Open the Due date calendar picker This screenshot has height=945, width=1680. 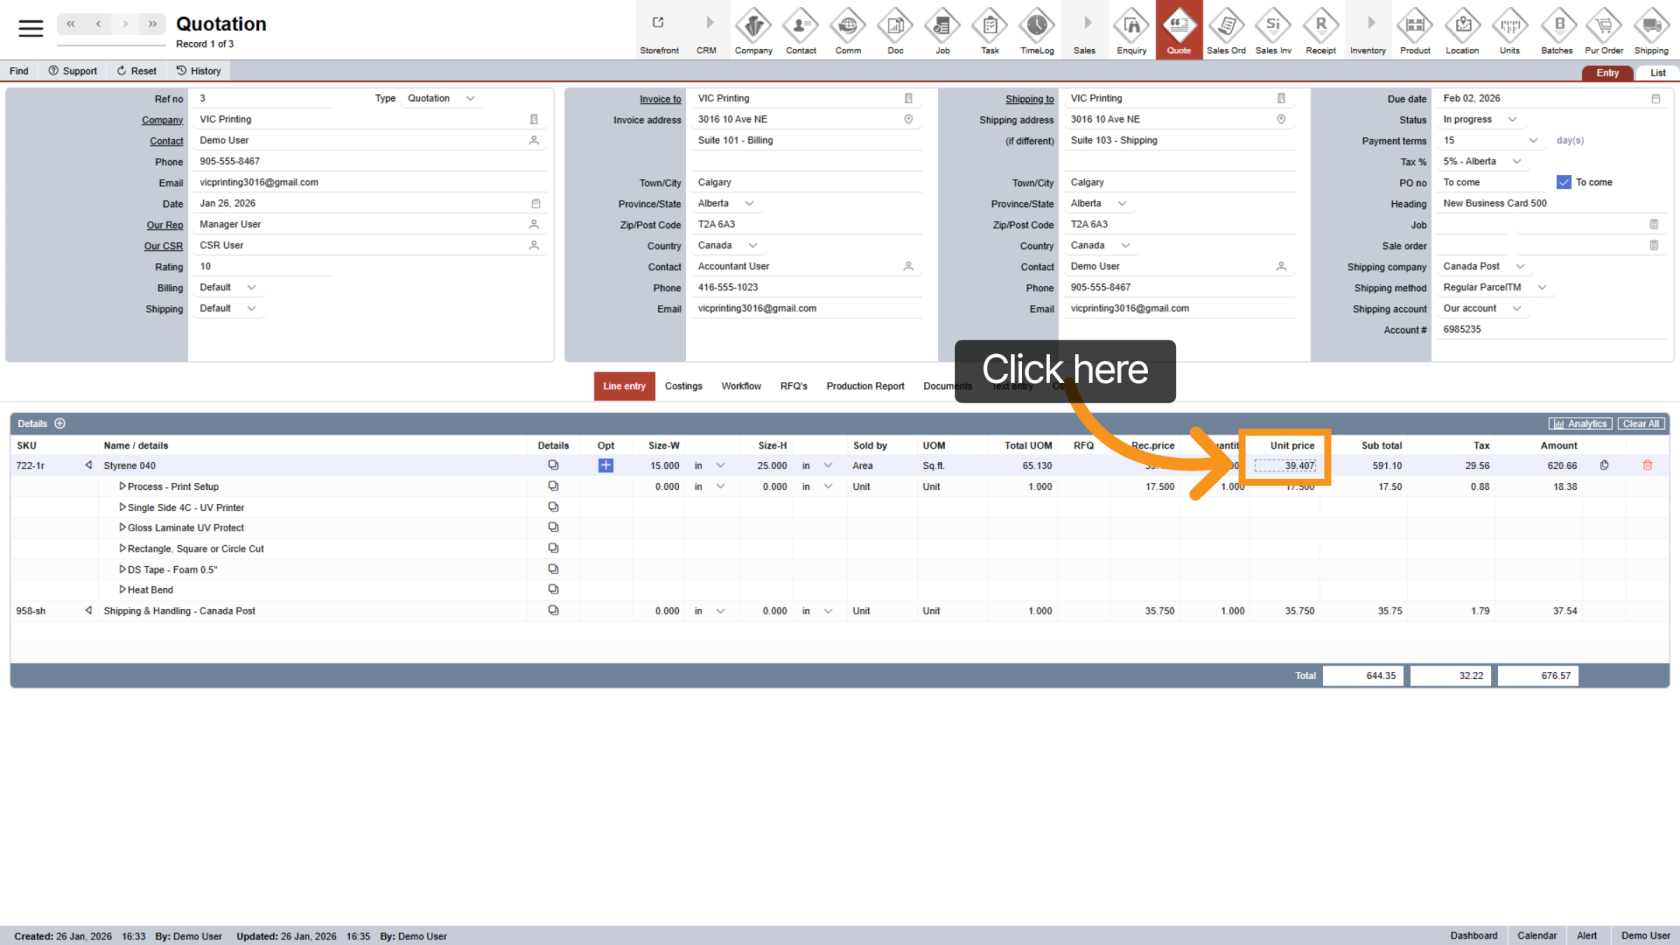(x=1656, y=99)
